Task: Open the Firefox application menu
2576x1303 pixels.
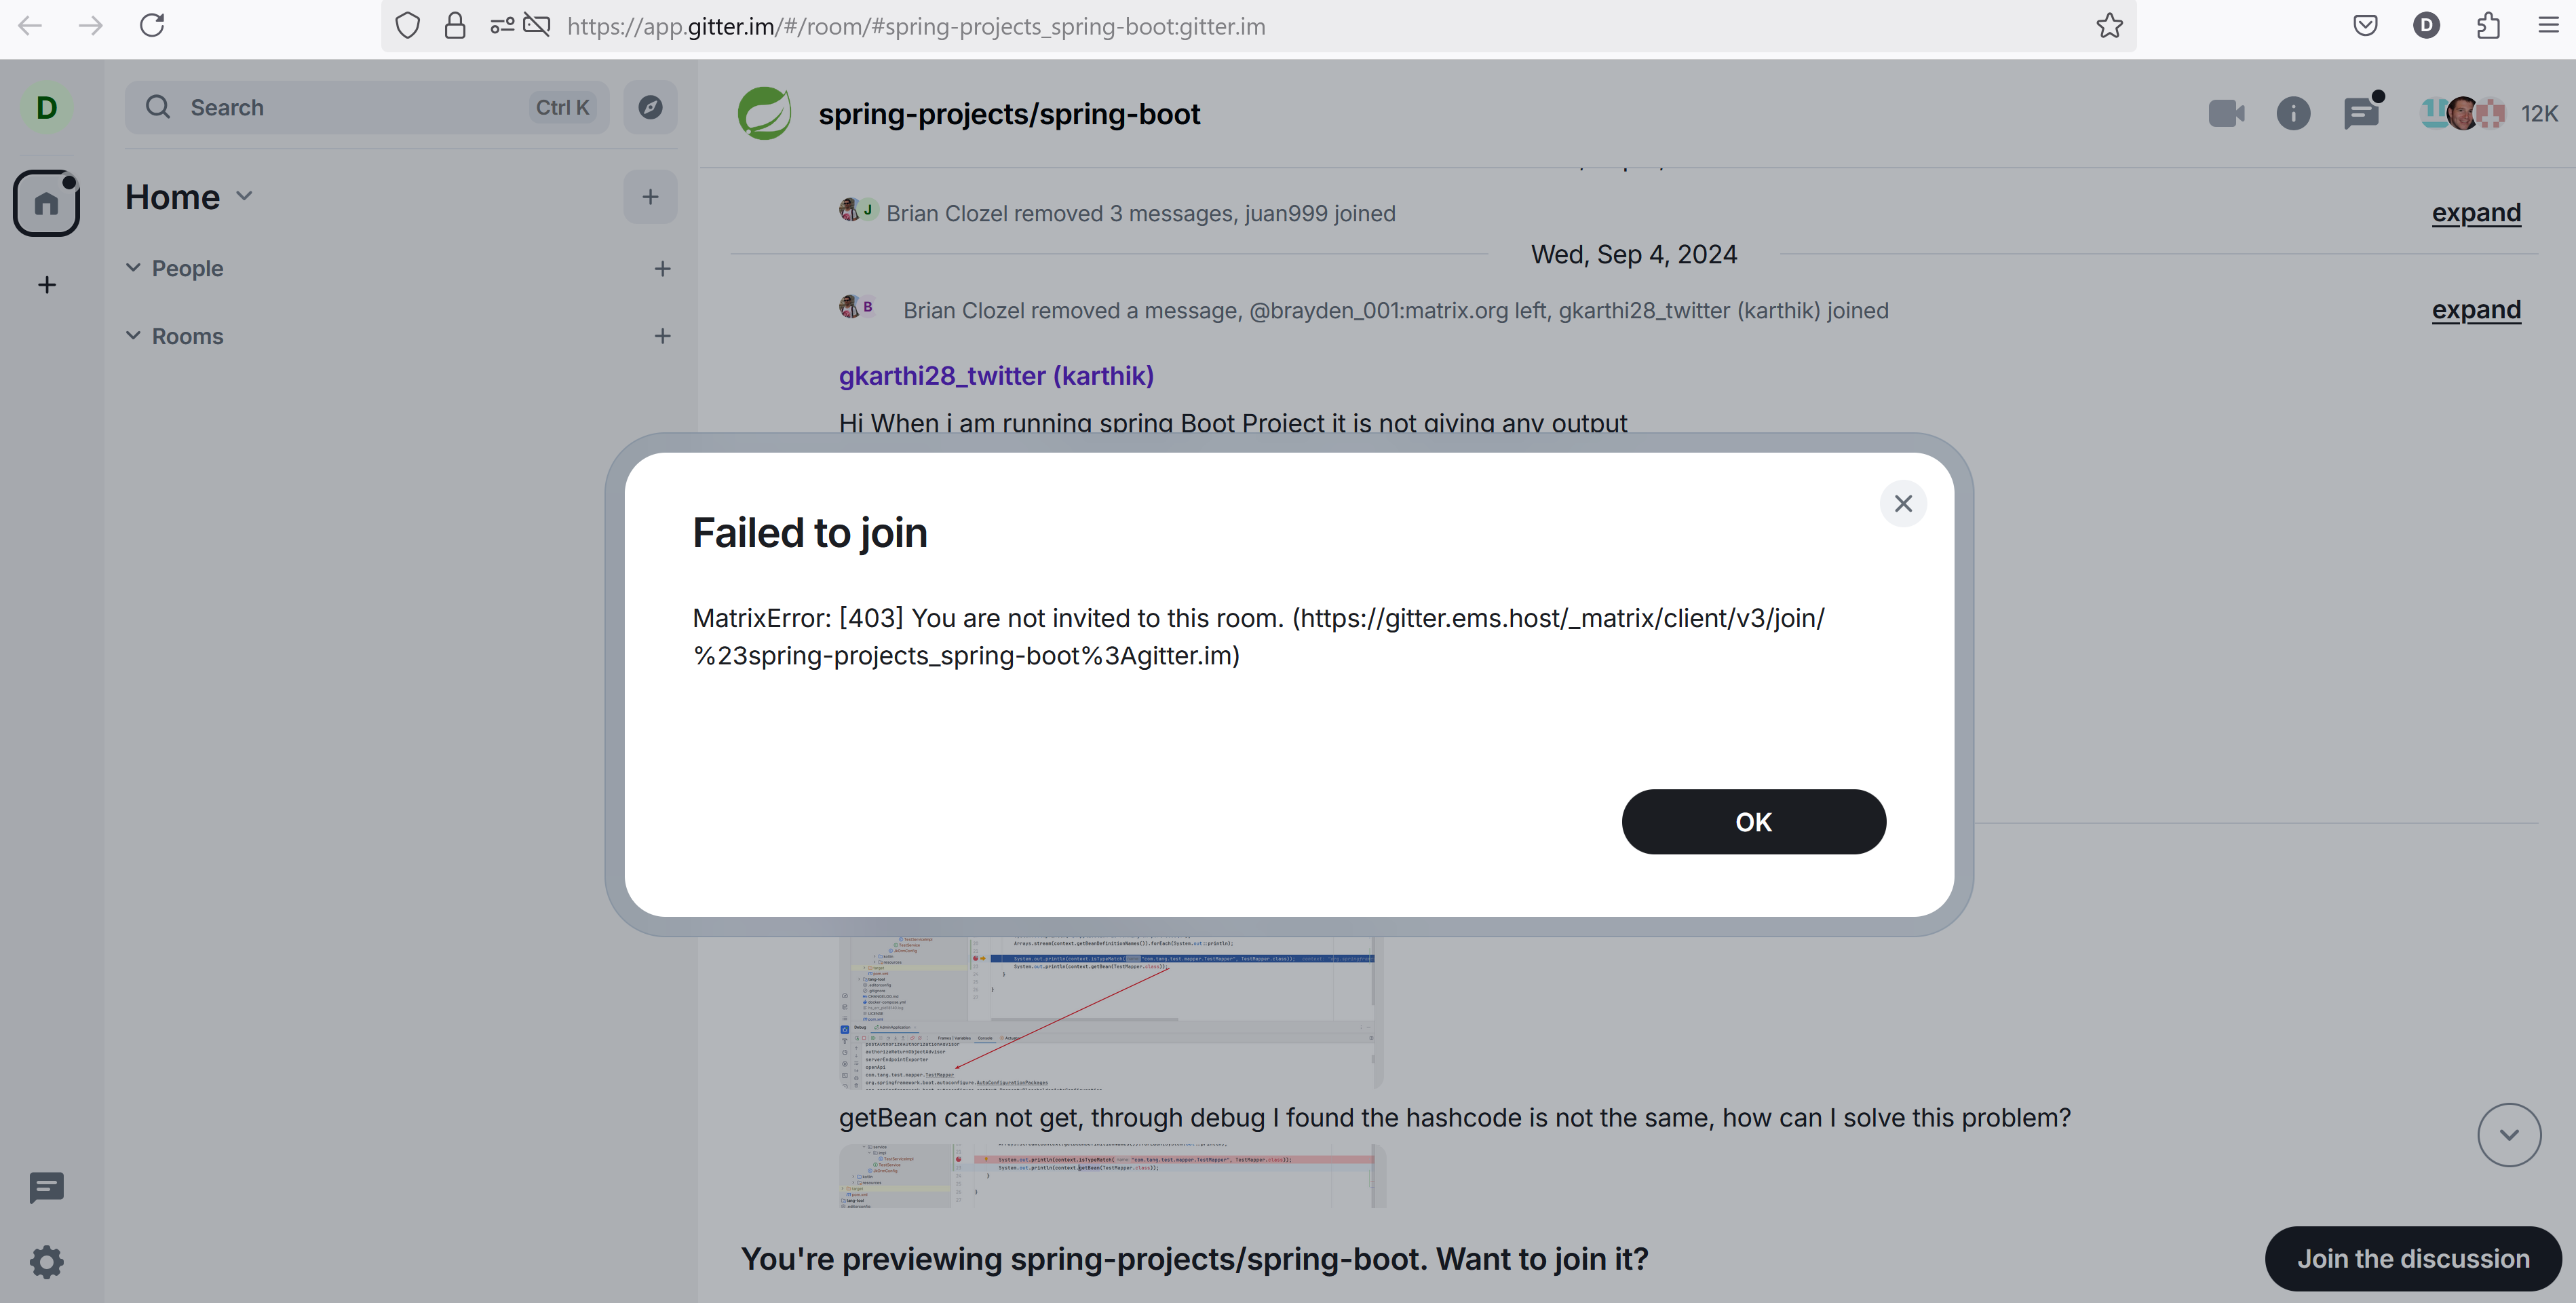Action: [2548, 26]
